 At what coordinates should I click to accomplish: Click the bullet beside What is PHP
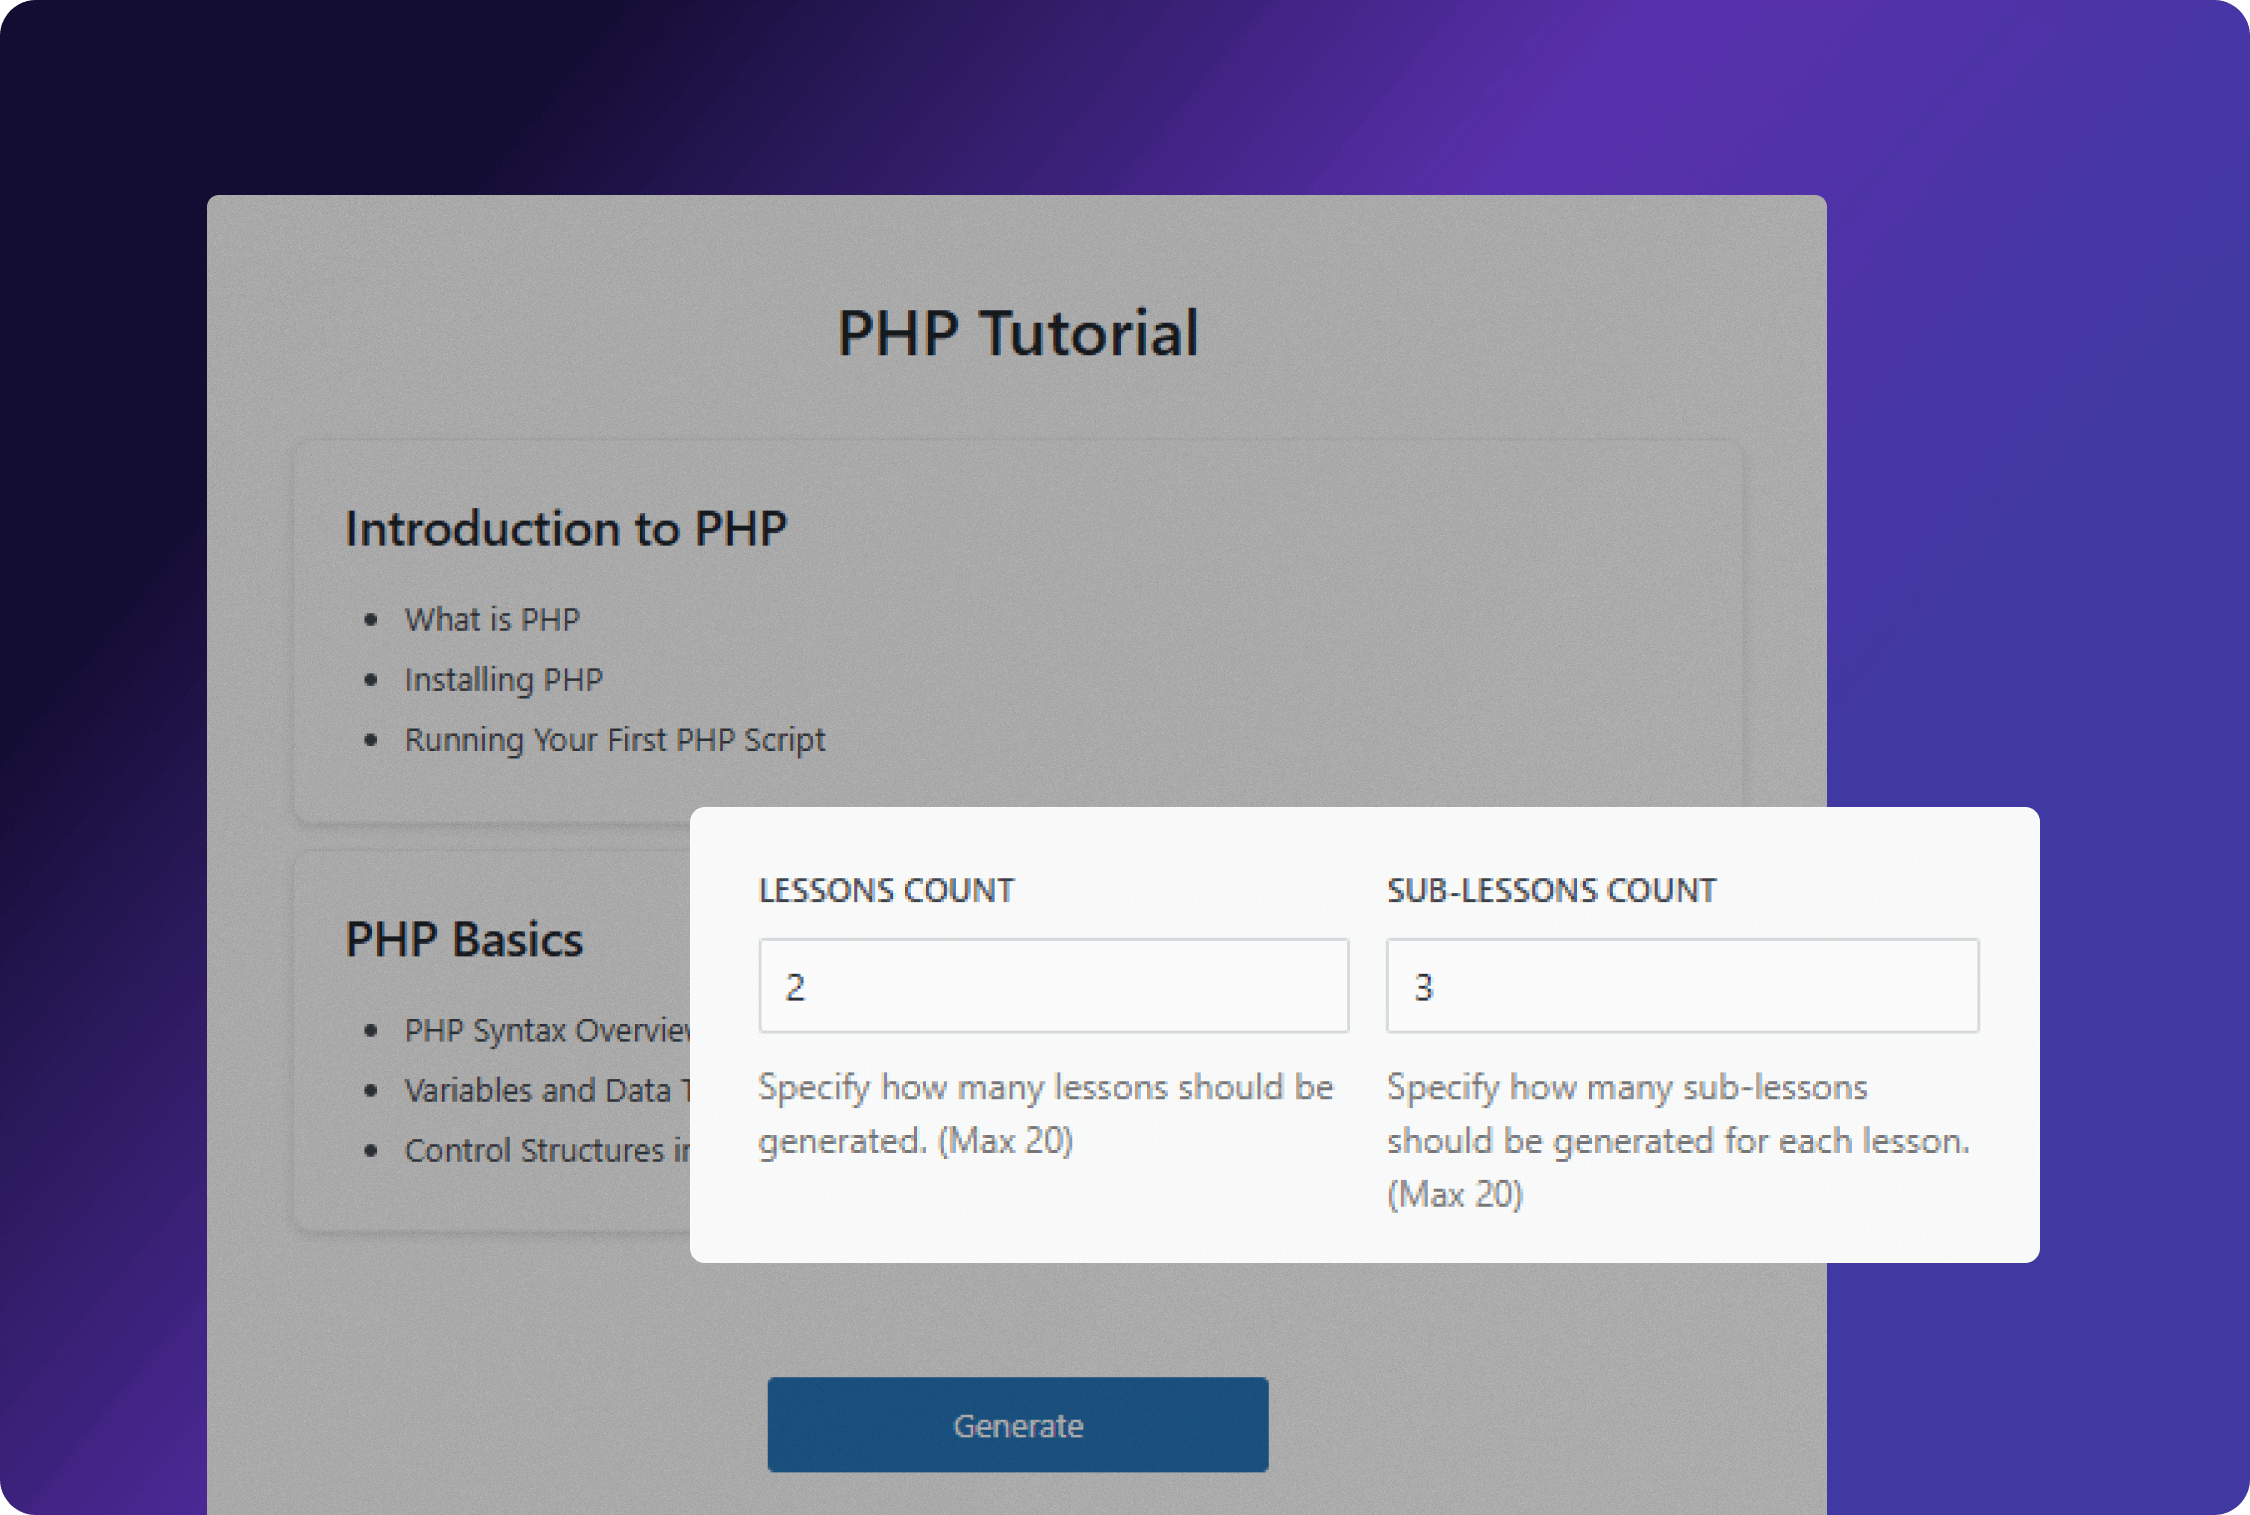[x=371, y=620]
